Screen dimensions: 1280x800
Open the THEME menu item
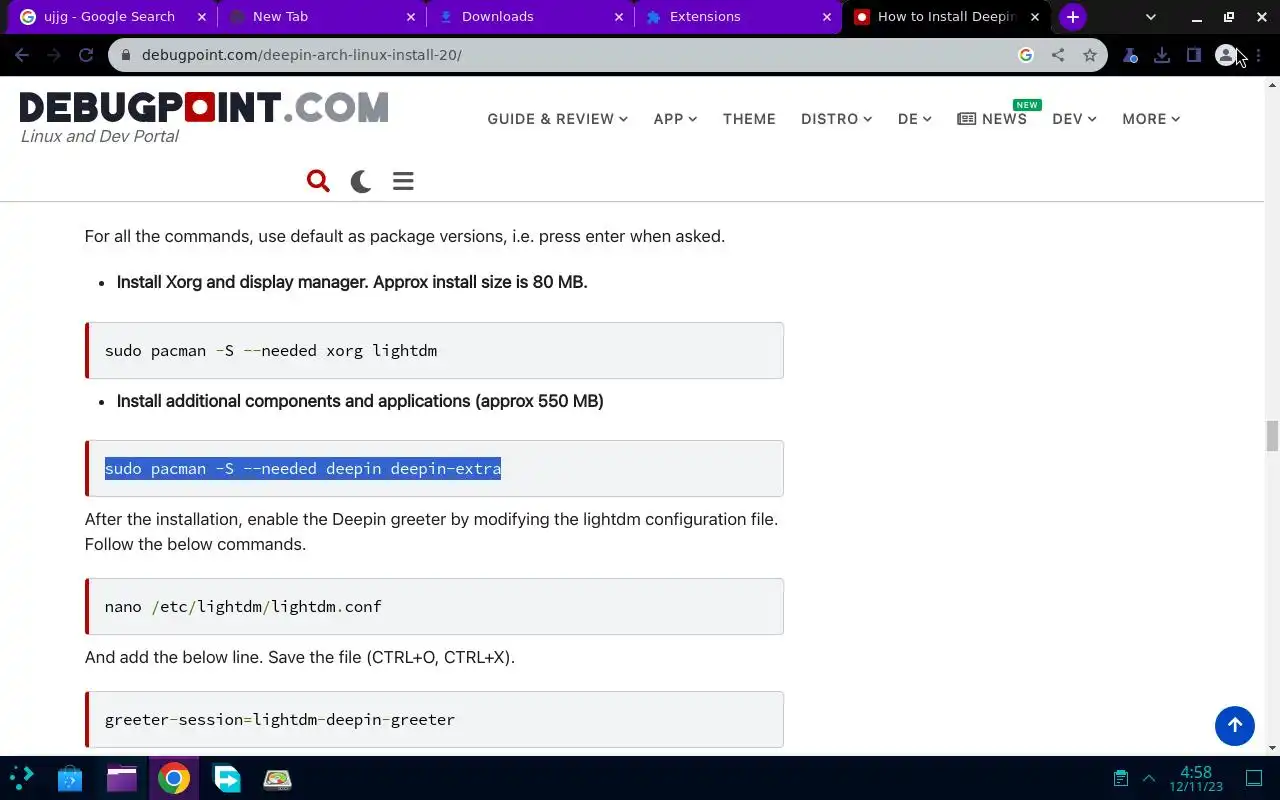(x=749, y=119)
